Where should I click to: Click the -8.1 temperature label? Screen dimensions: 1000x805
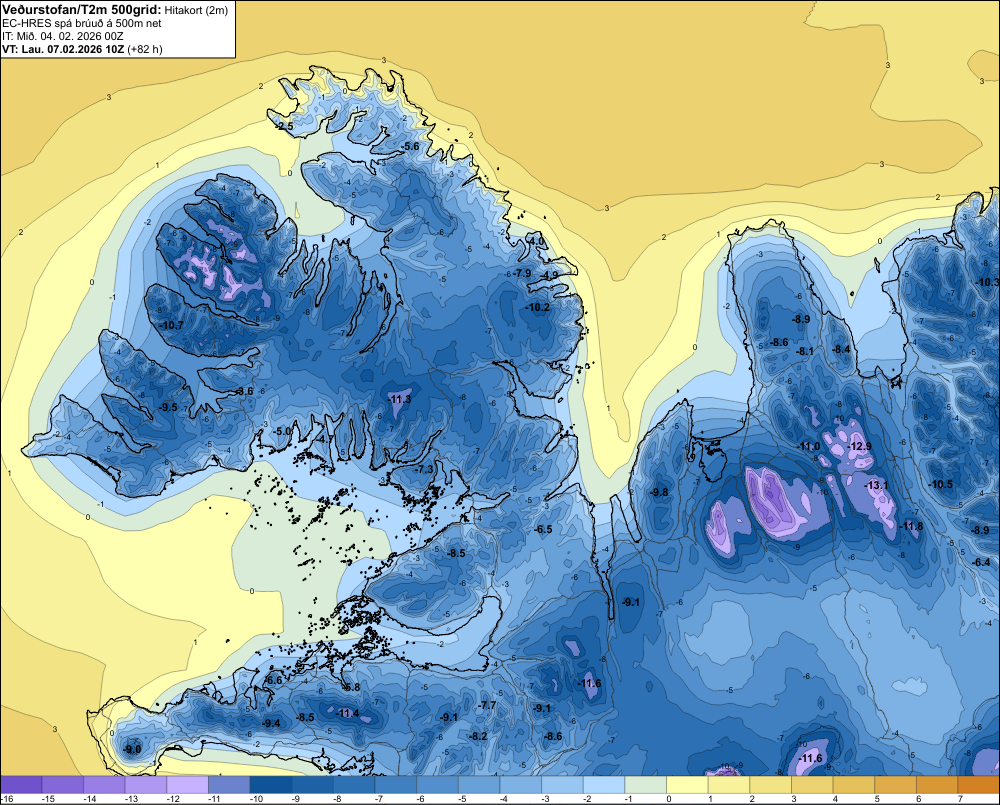pos(805,351)
